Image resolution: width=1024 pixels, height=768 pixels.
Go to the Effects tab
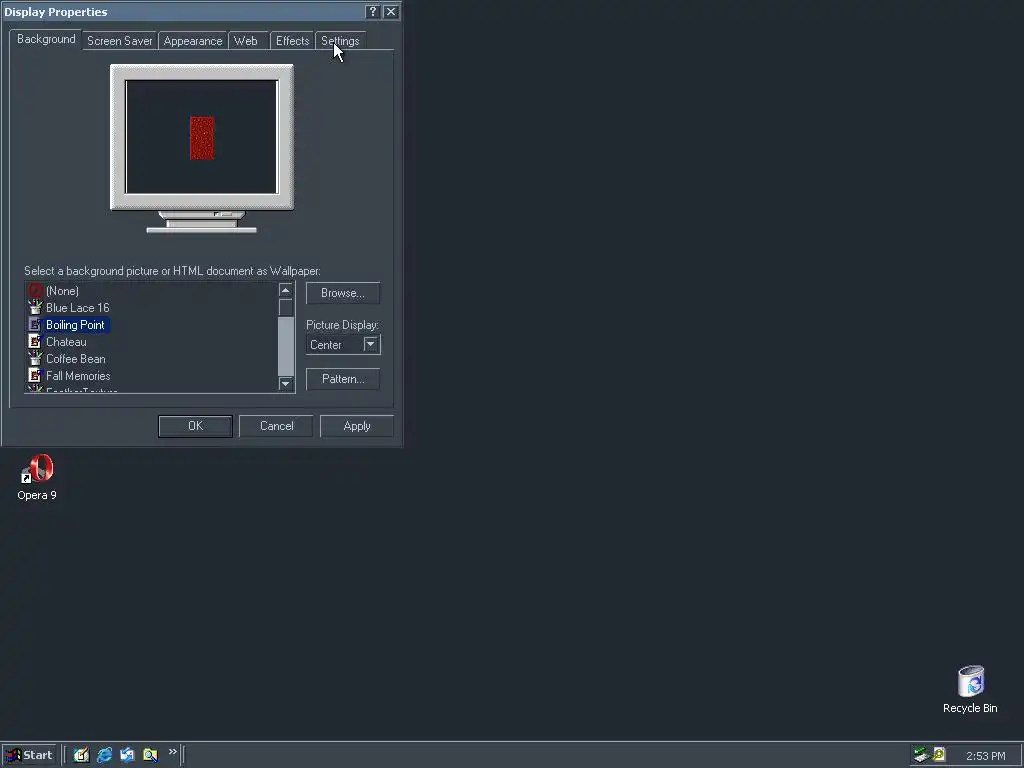[293, 40]
